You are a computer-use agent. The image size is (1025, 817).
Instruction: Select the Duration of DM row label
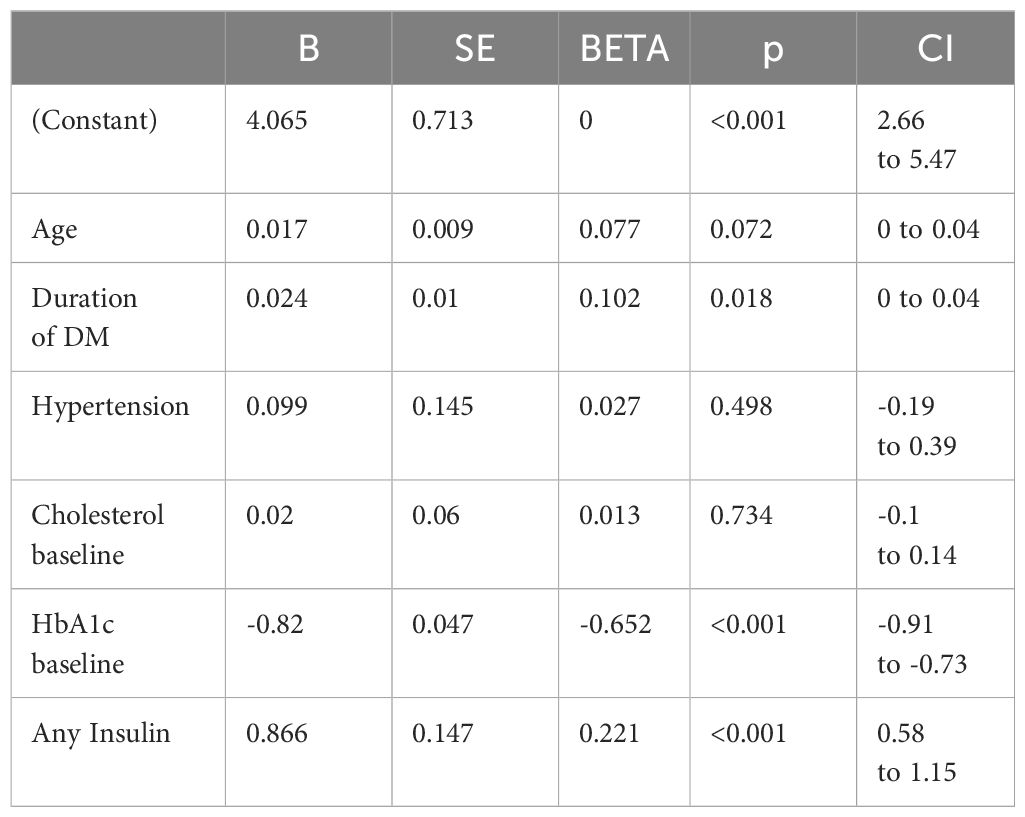(x=84, y=318)
